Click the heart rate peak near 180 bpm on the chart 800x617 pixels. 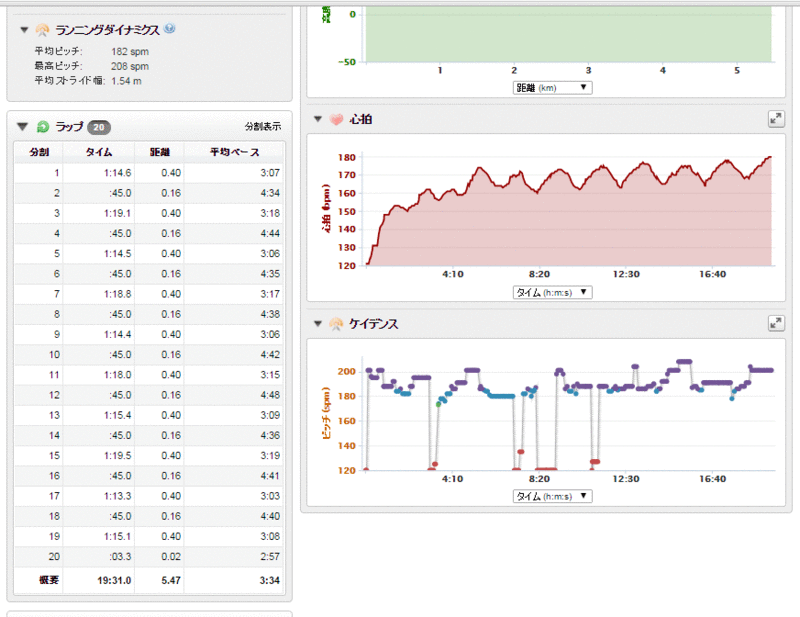[769, 157]
